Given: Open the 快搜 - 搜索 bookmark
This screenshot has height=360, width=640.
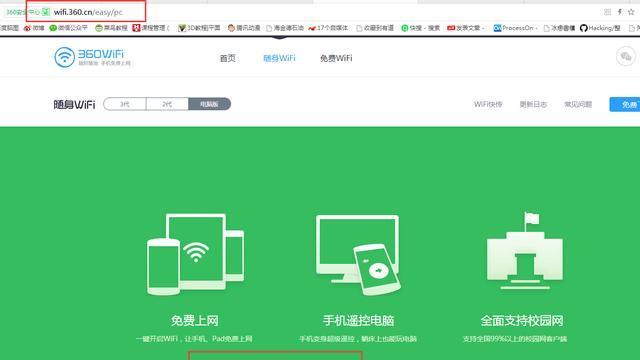Looking at the screenshot, I should click(x=420, y=28).
